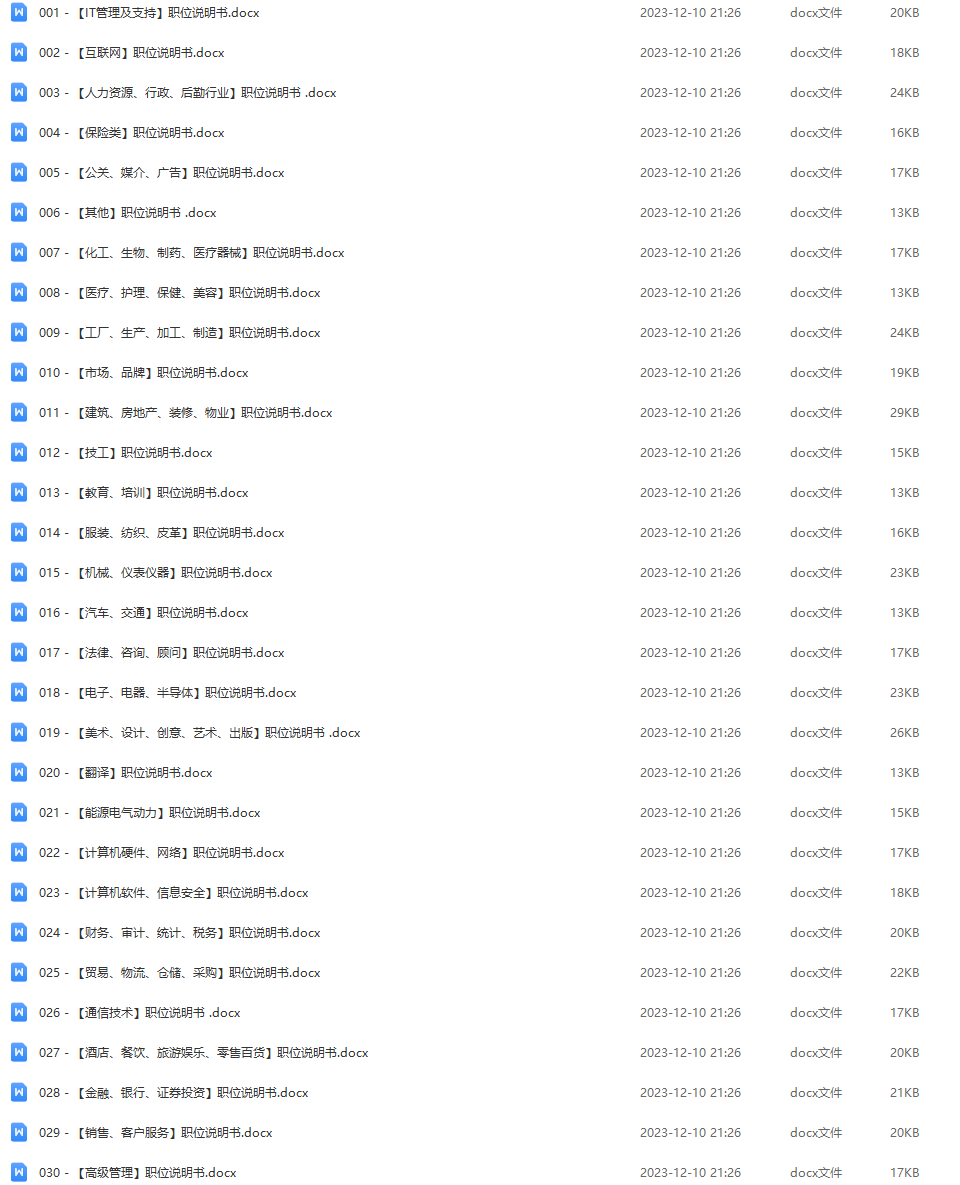
Task: Click the 29KB size of file 011
Action: (904, 413)
